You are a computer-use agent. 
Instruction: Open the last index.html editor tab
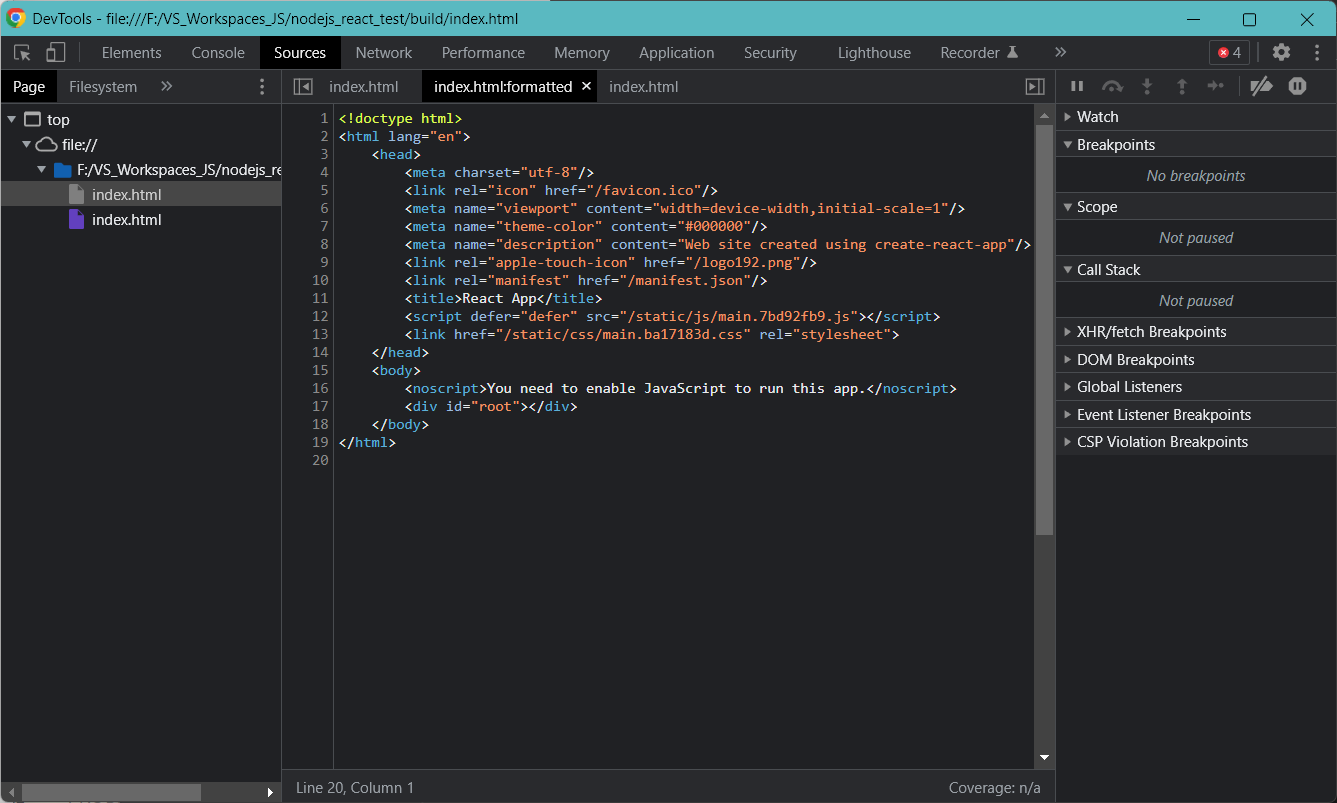point(644,87)
